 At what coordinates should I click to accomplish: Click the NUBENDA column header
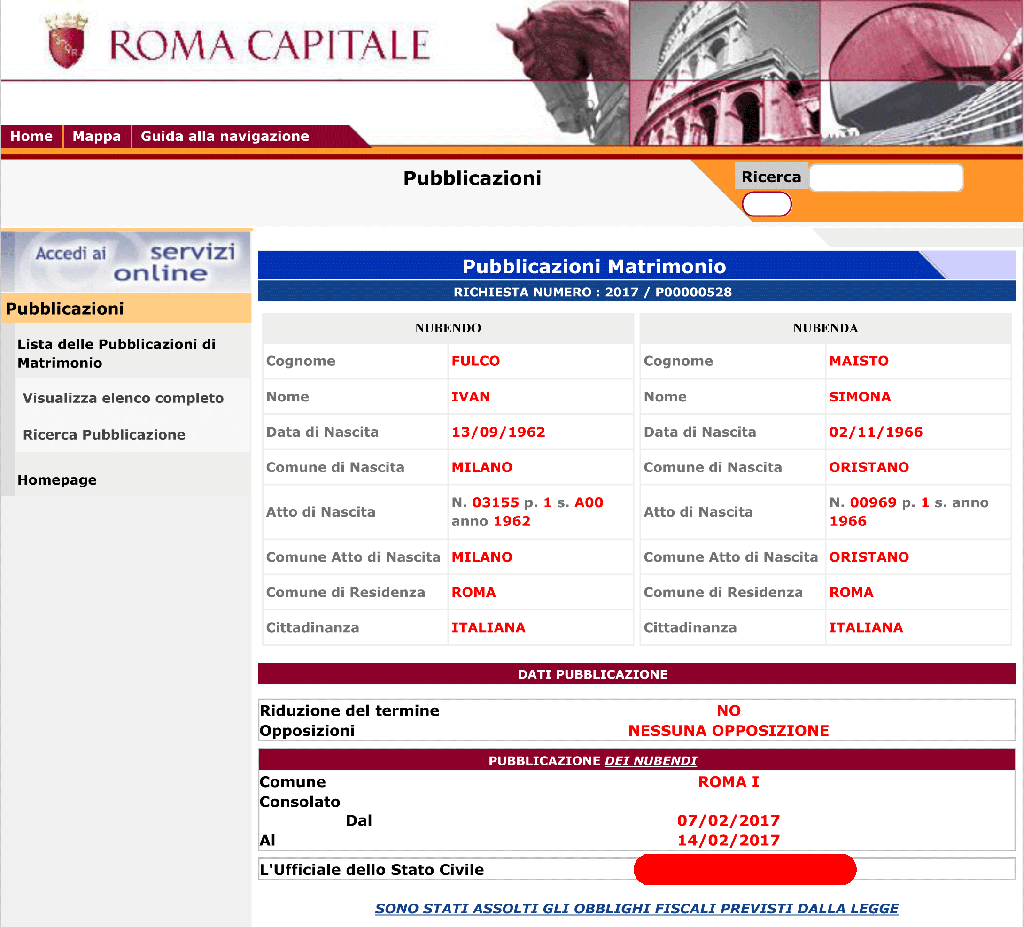[825, 328]
